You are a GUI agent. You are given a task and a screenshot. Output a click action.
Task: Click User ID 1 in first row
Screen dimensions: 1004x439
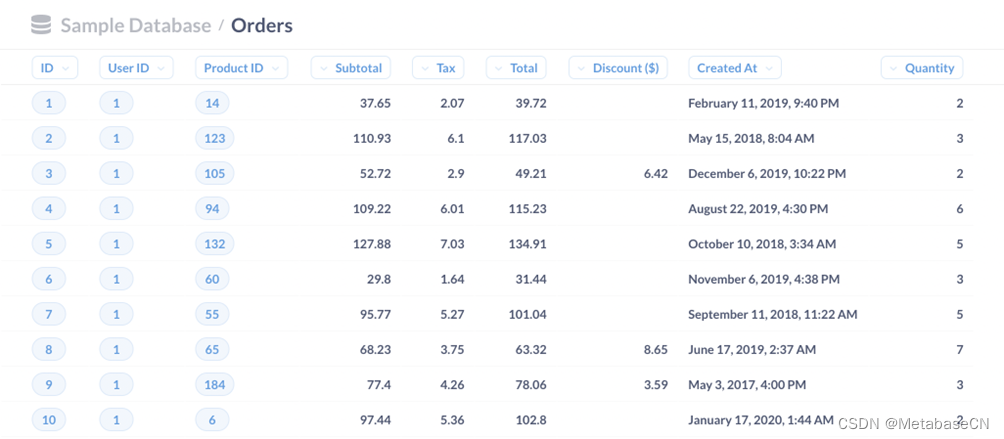click(116, 103)
